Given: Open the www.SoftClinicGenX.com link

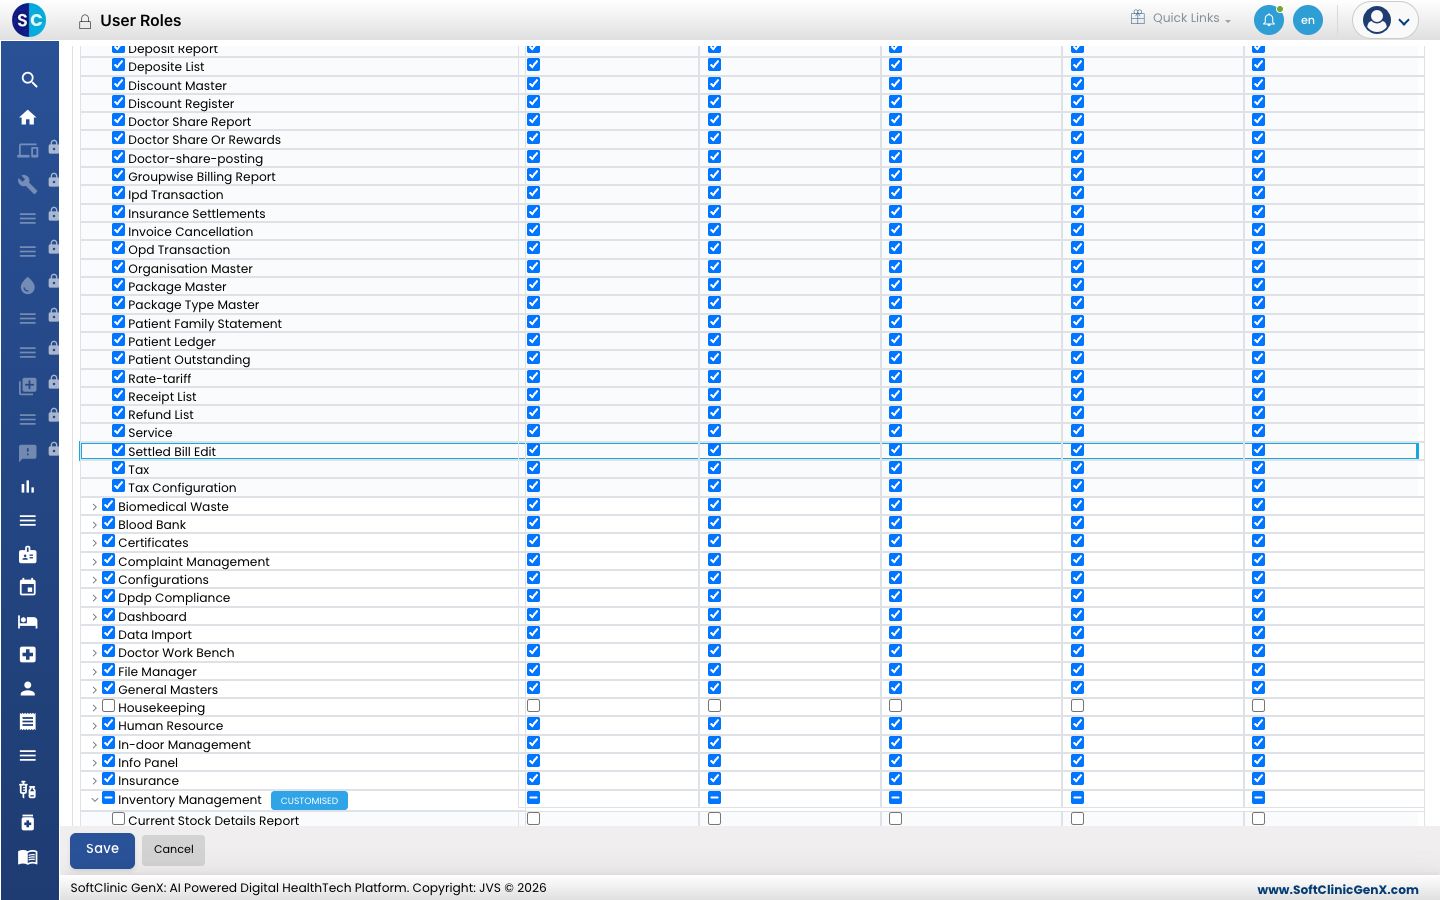Looking at the screenshot, I should point(1338,889).
